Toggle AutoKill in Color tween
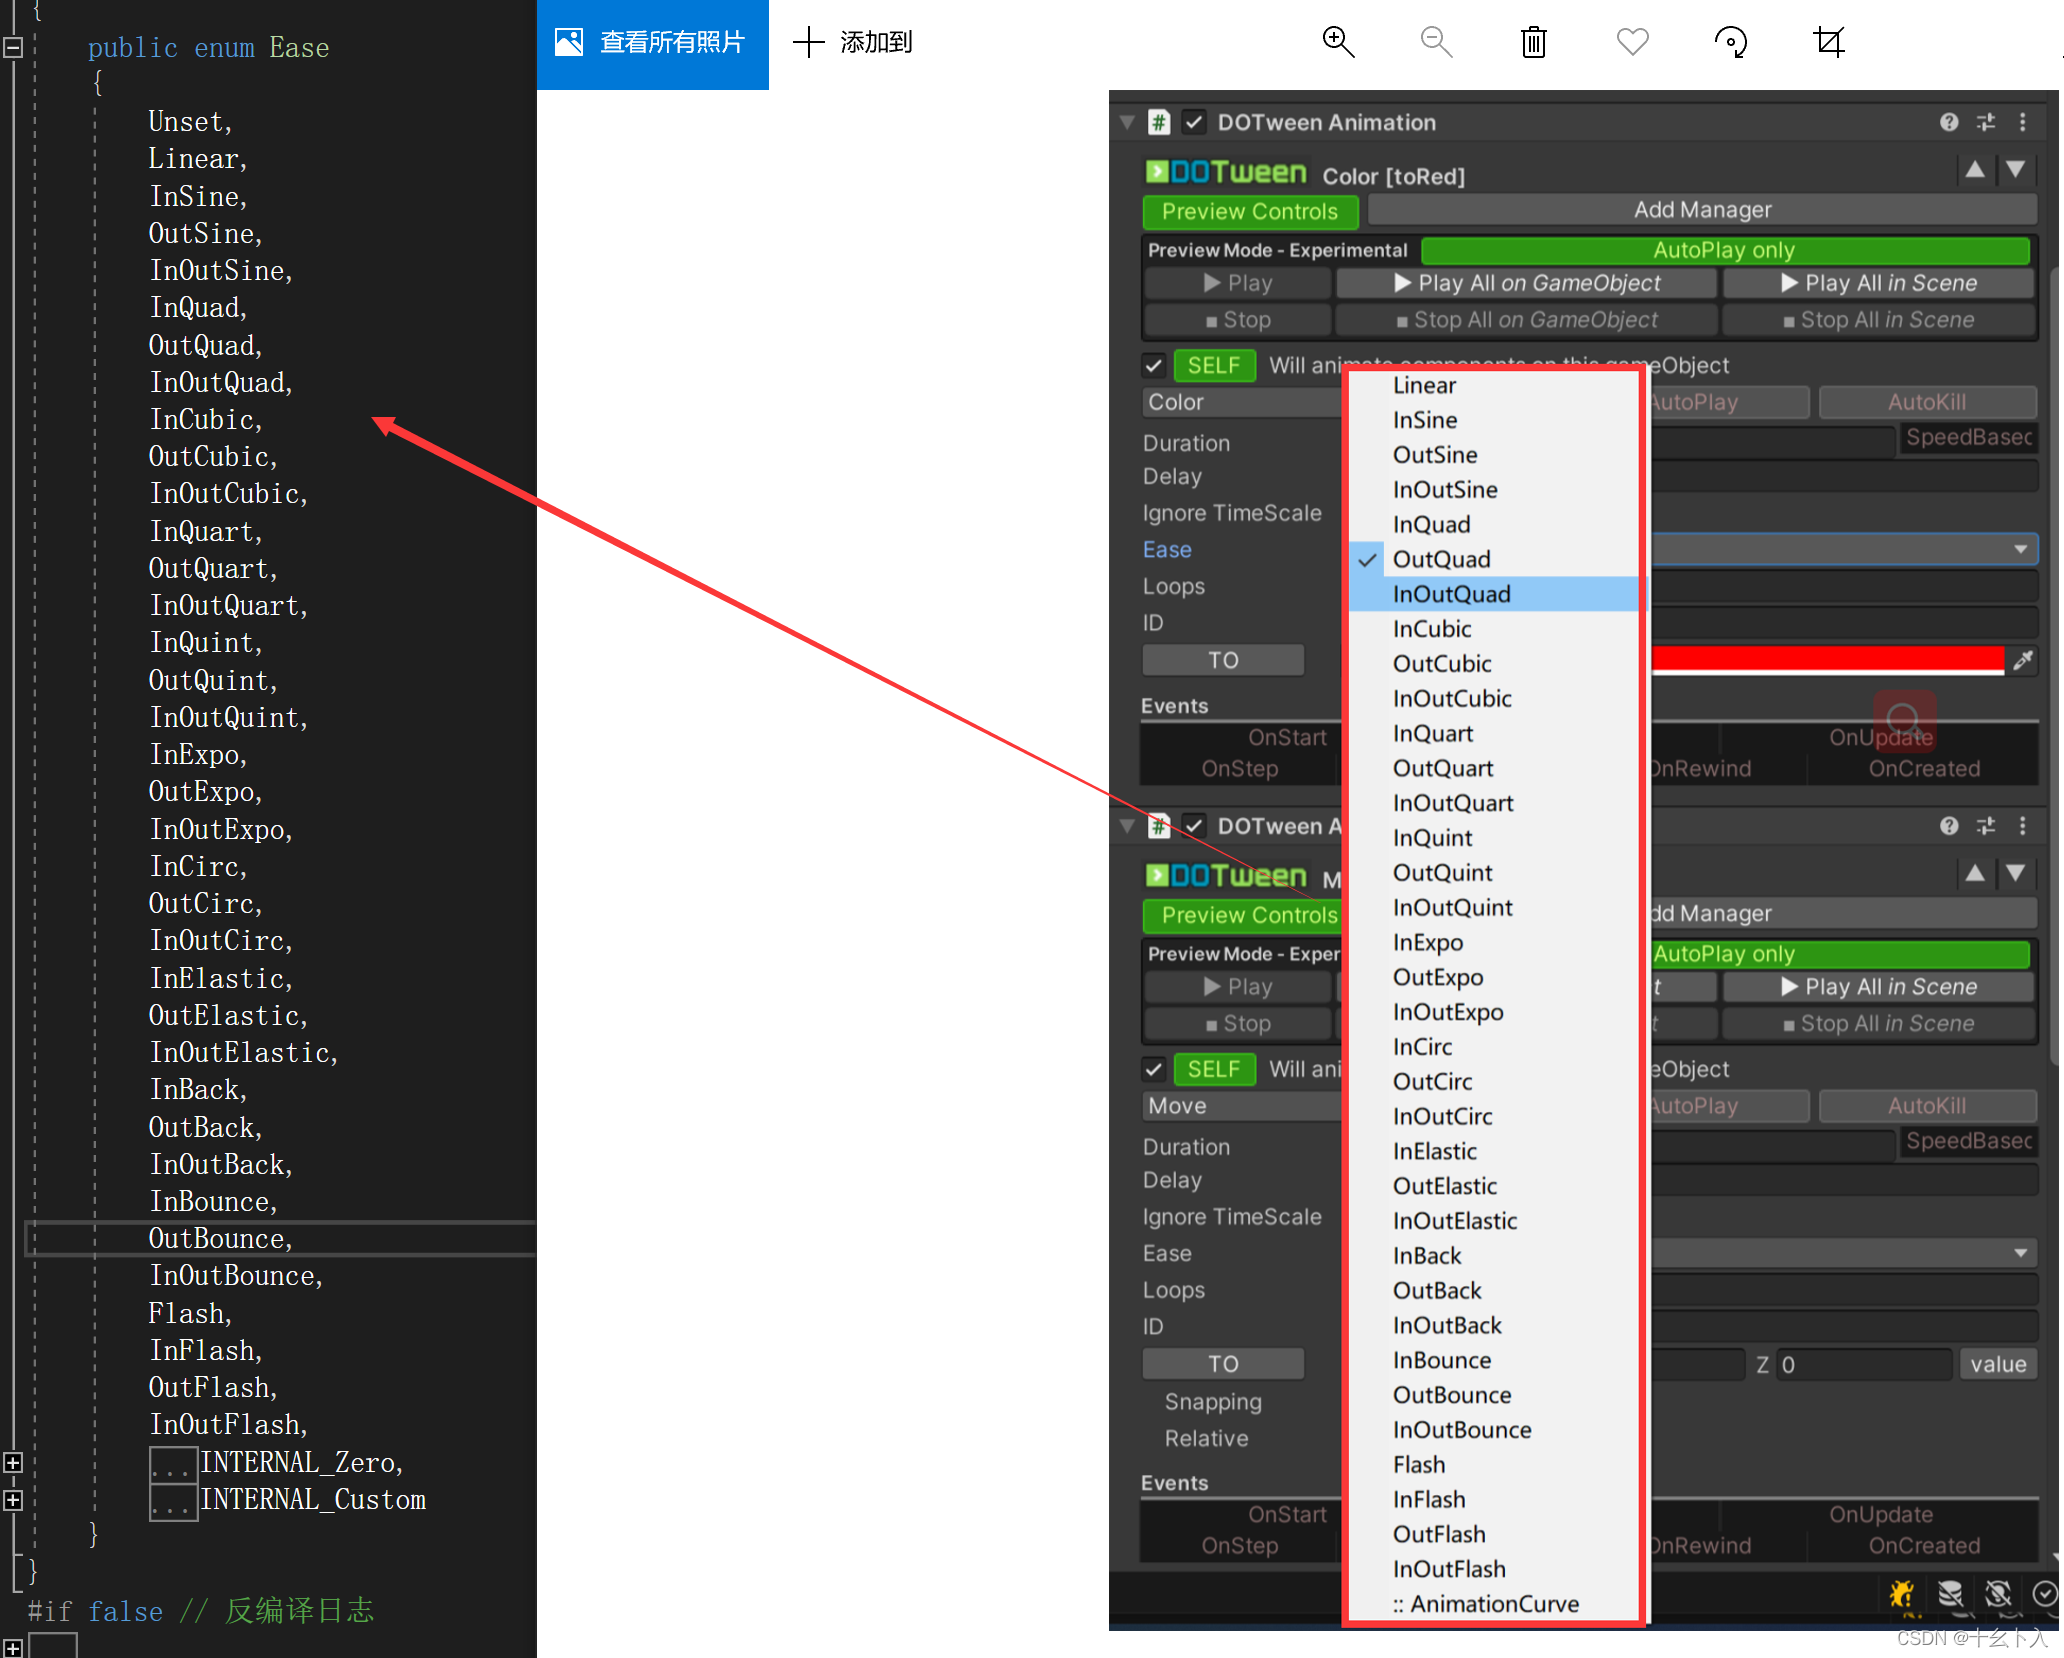Viewport: 2064px width, 1658px height. pyautogui.click(x=1927, y=402)
